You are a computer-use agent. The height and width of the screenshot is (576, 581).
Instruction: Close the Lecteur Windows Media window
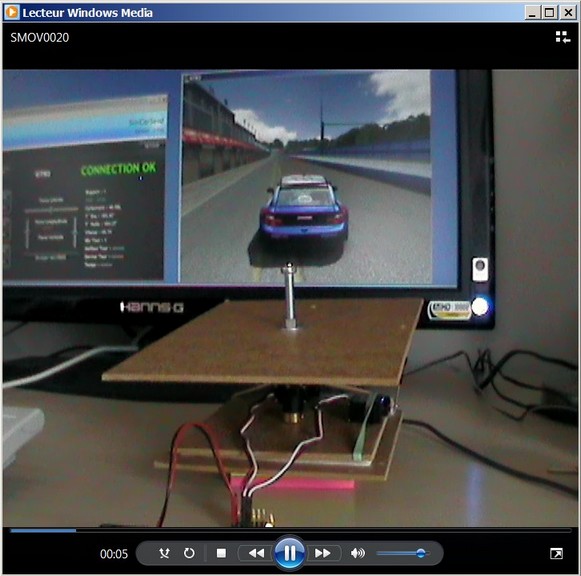point(568,13)
